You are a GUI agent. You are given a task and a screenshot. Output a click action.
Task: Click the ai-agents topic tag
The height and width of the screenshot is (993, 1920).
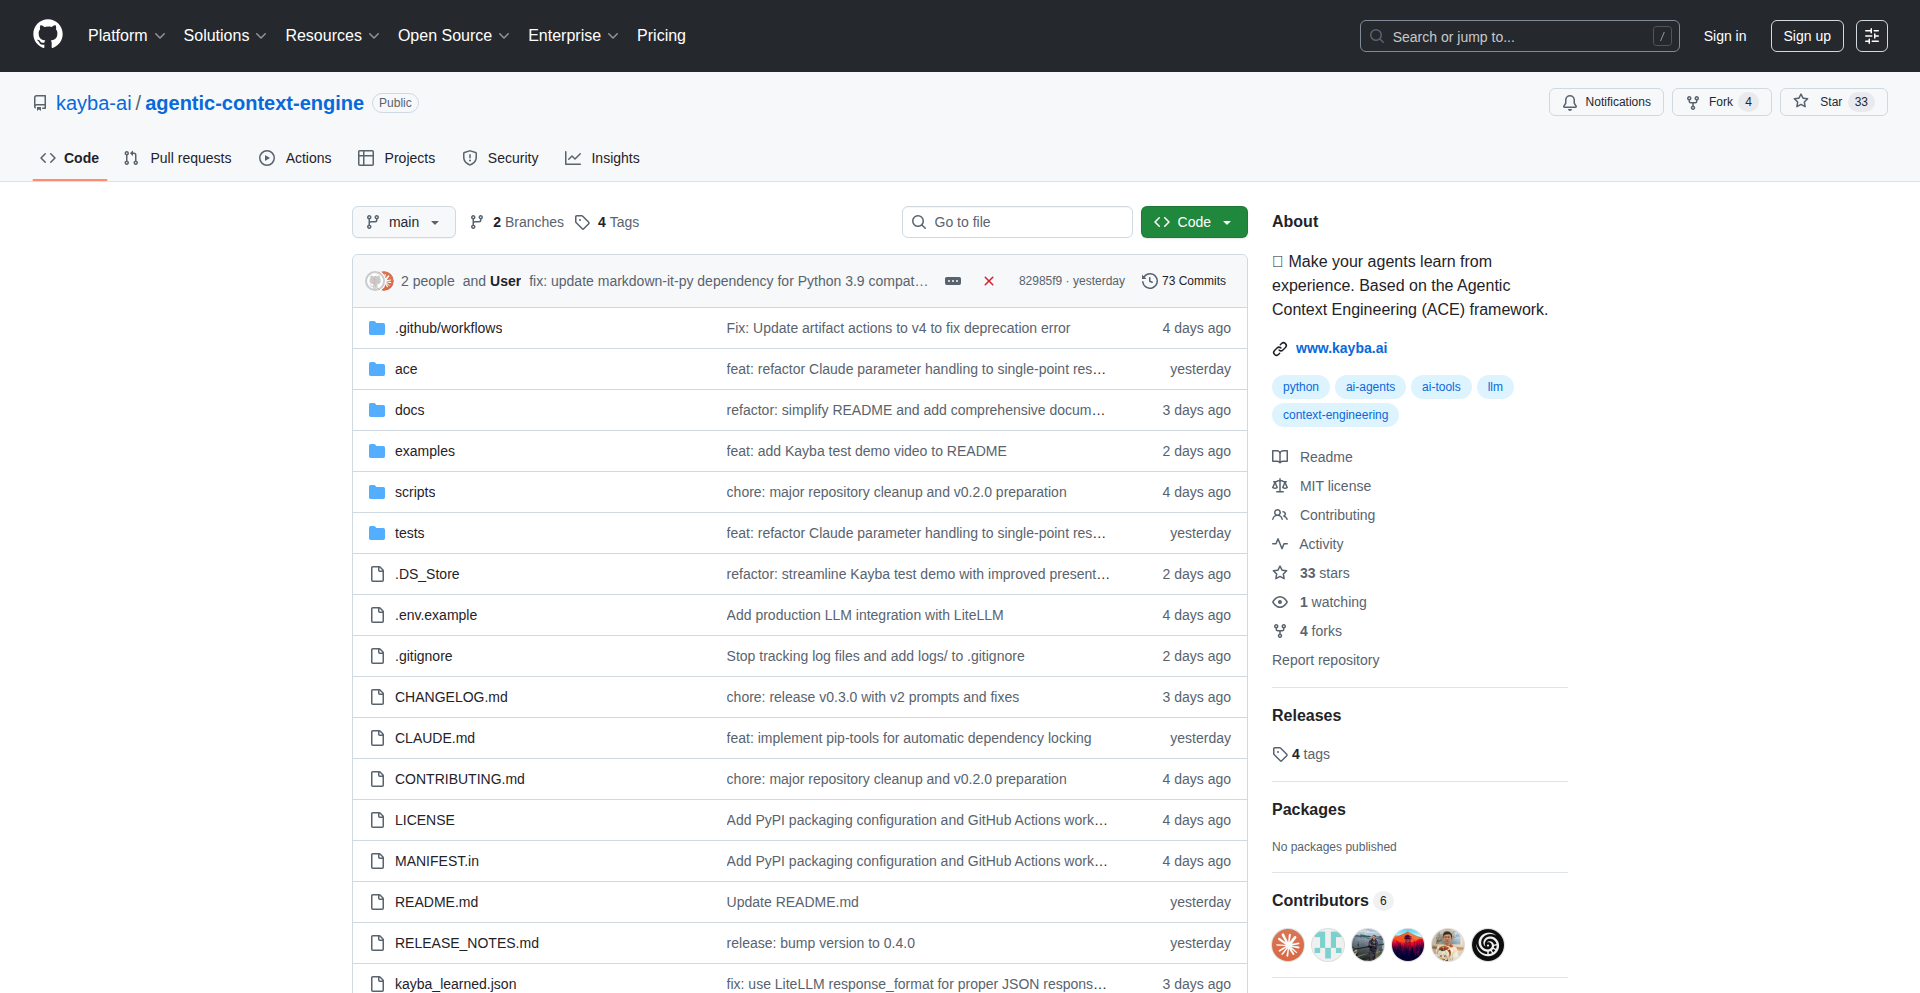1370,387
